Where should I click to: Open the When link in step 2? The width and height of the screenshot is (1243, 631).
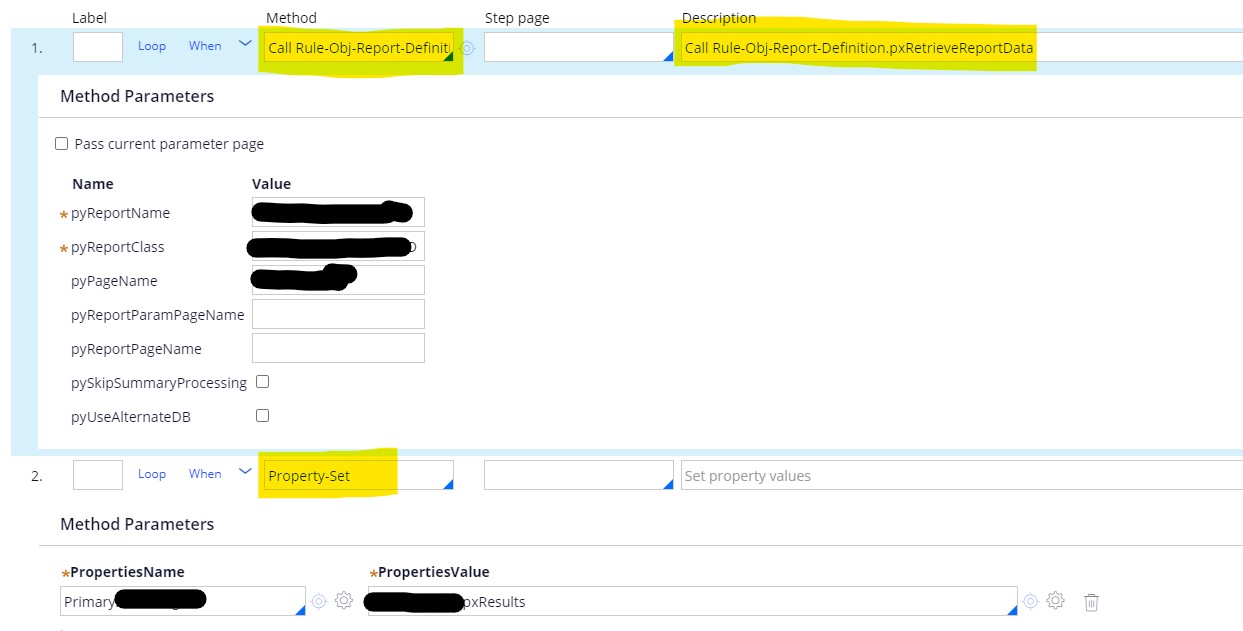205,474
